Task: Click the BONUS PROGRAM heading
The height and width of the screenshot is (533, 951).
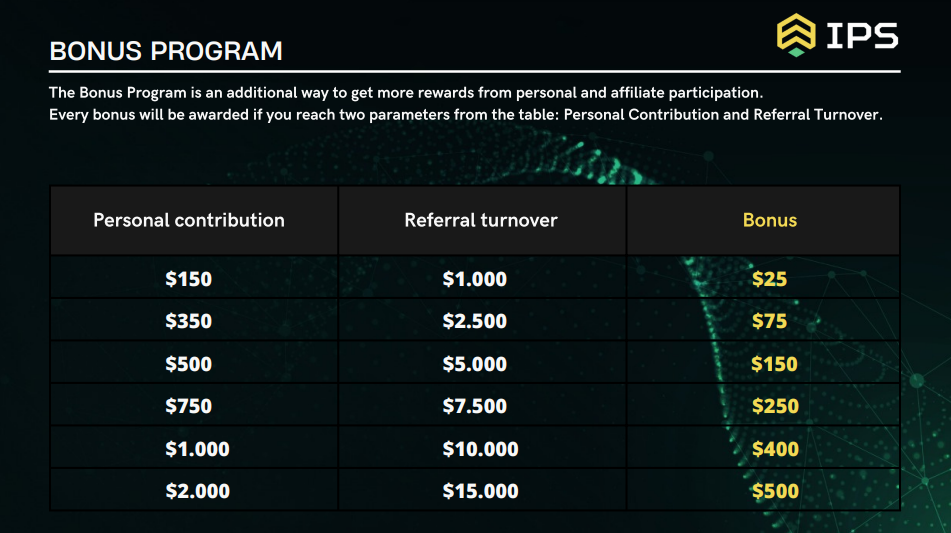Action: pos(166,51)
